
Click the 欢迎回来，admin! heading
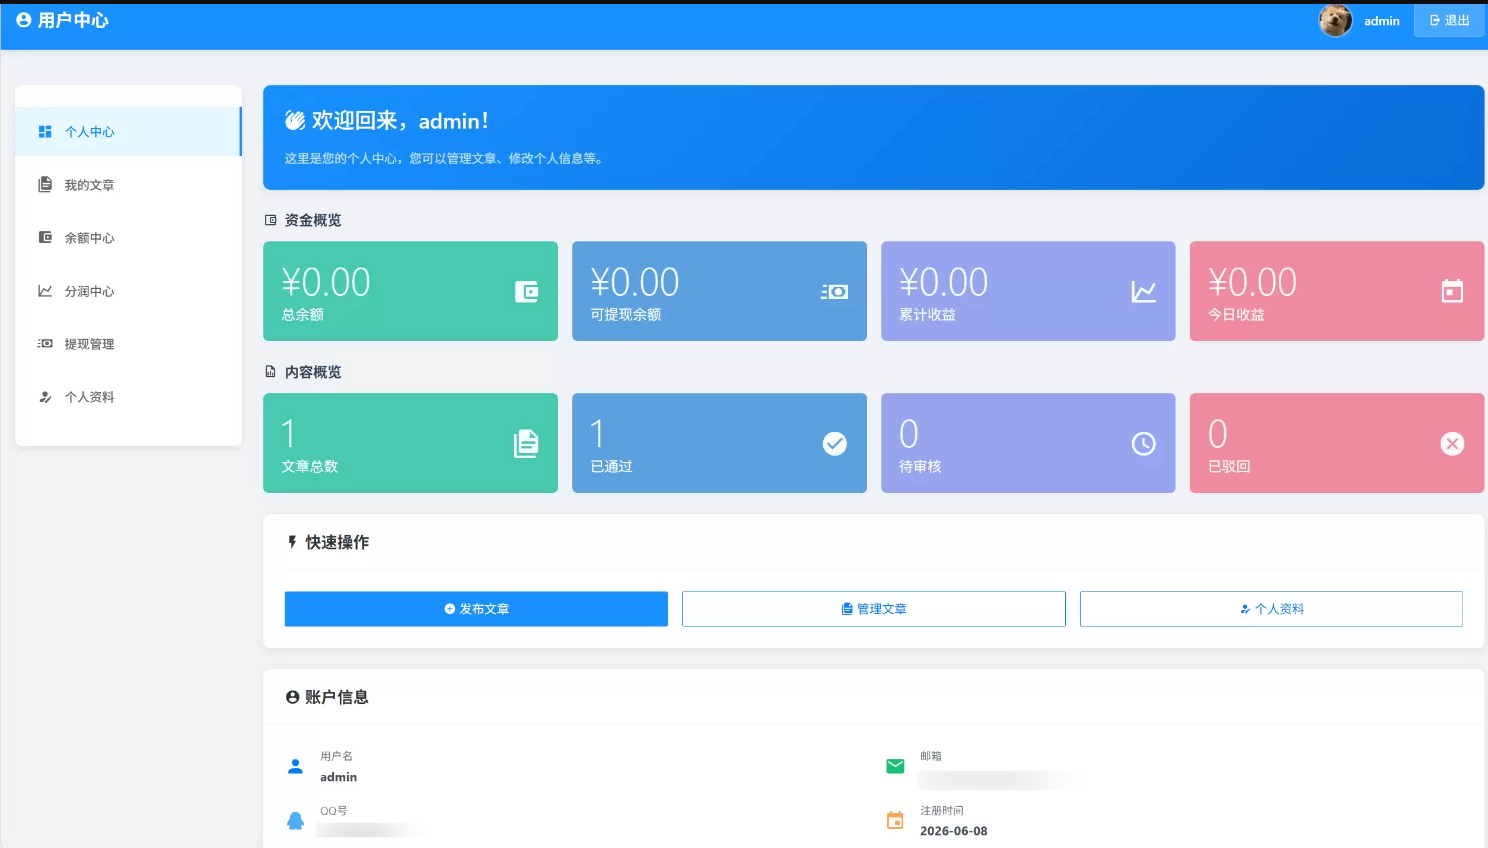[400, 121]
